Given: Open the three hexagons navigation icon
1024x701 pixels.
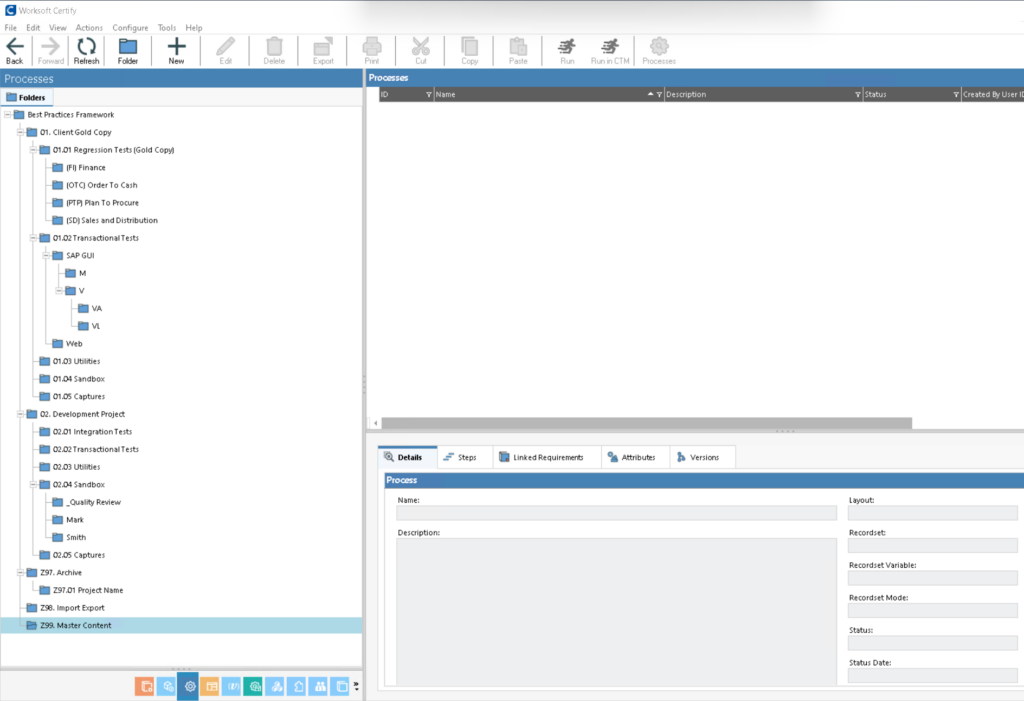Looking at the screenshot, I should 275,686.
